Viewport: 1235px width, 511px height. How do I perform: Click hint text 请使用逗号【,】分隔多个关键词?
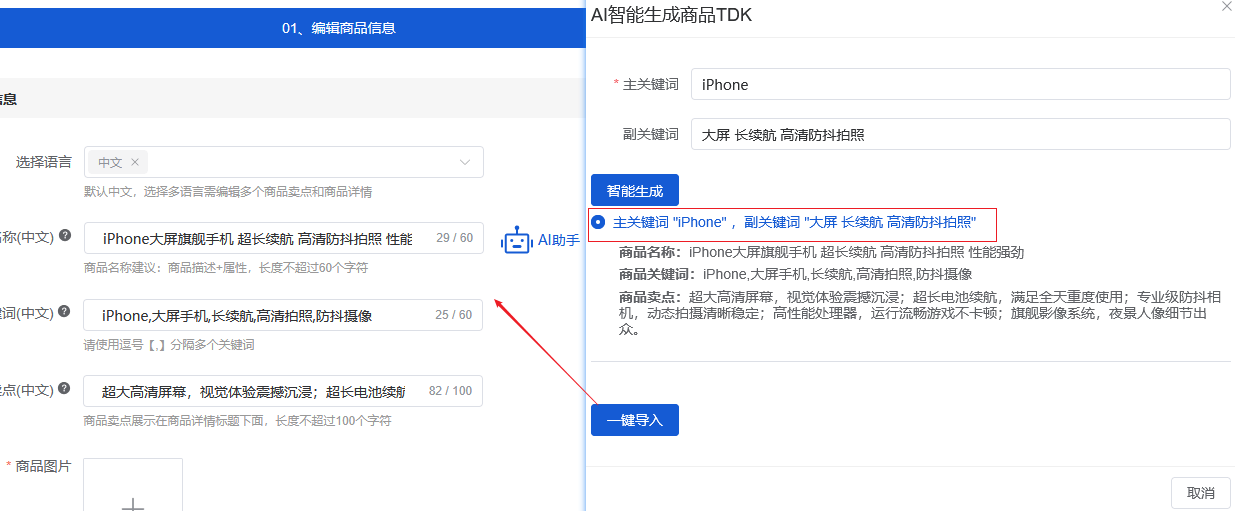click(169, 345)
